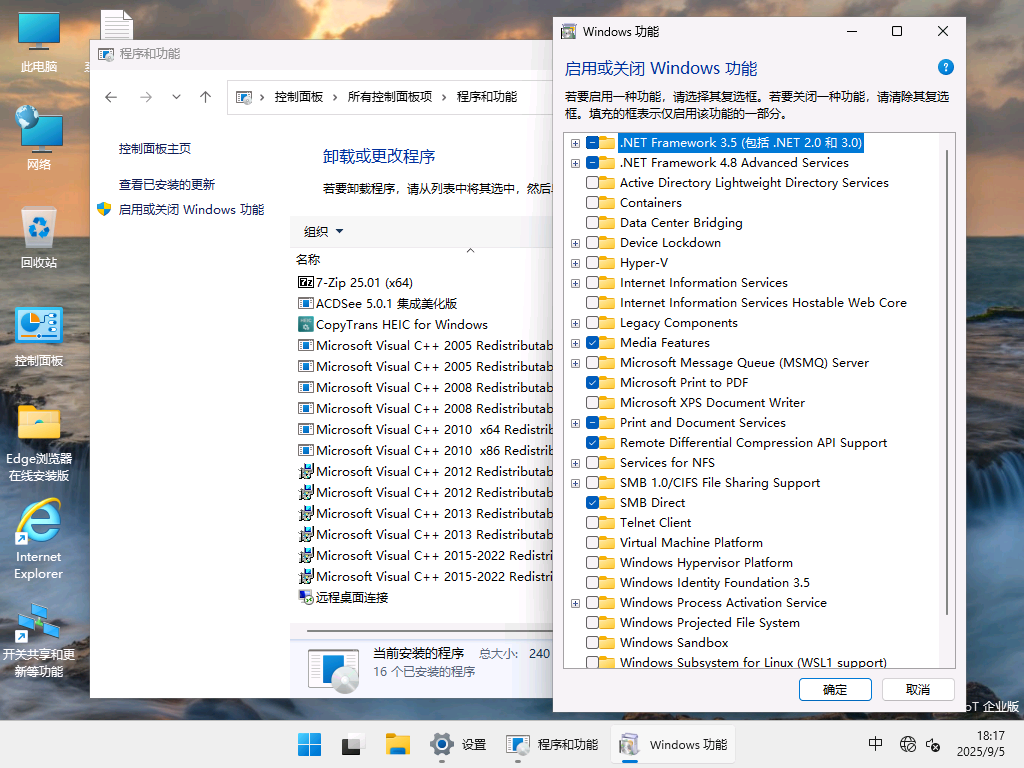1024x768 pixels.
Task: Click the network globe tray icon
Action: tap(907, 744)
